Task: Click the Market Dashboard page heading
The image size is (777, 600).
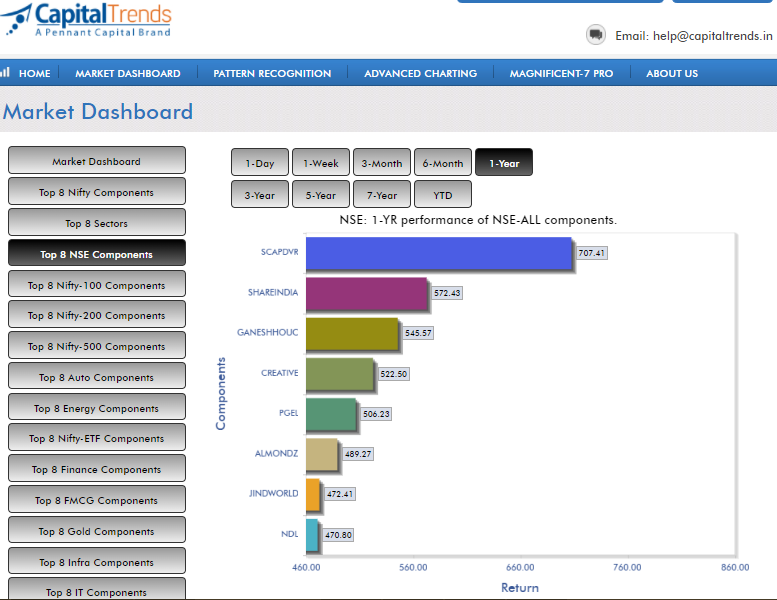Action: [x=98, y=111]
